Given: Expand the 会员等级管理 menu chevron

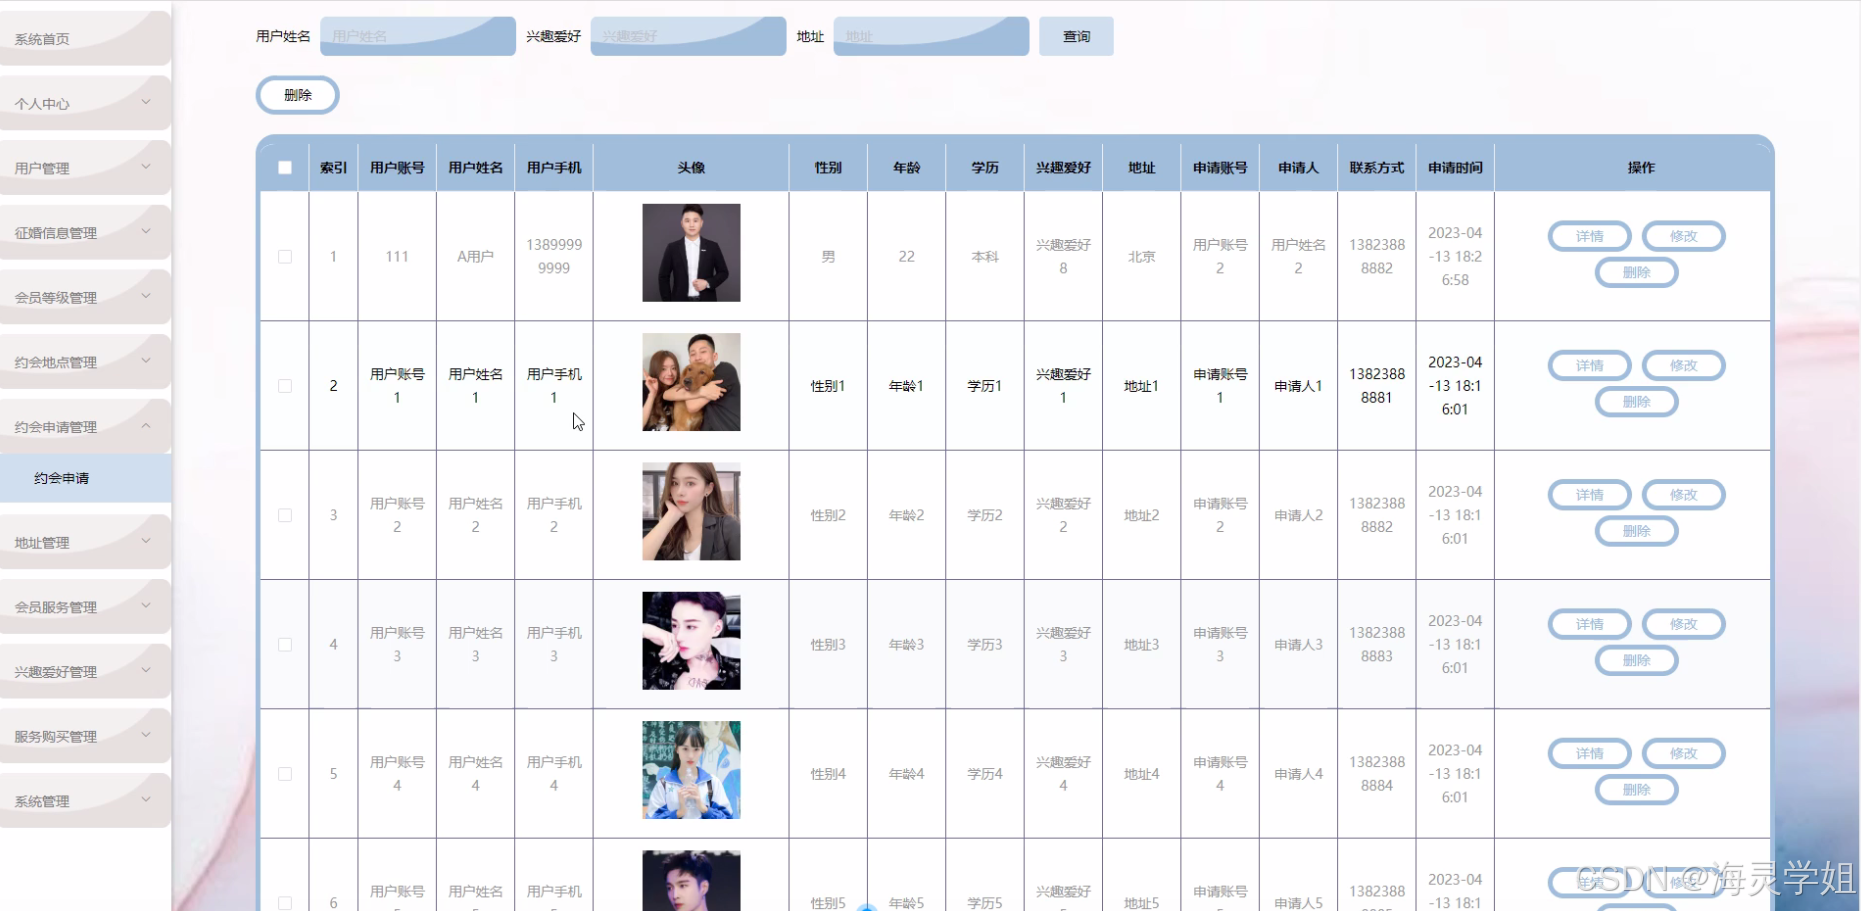Looking at the screenshot, I should point(146,296).
